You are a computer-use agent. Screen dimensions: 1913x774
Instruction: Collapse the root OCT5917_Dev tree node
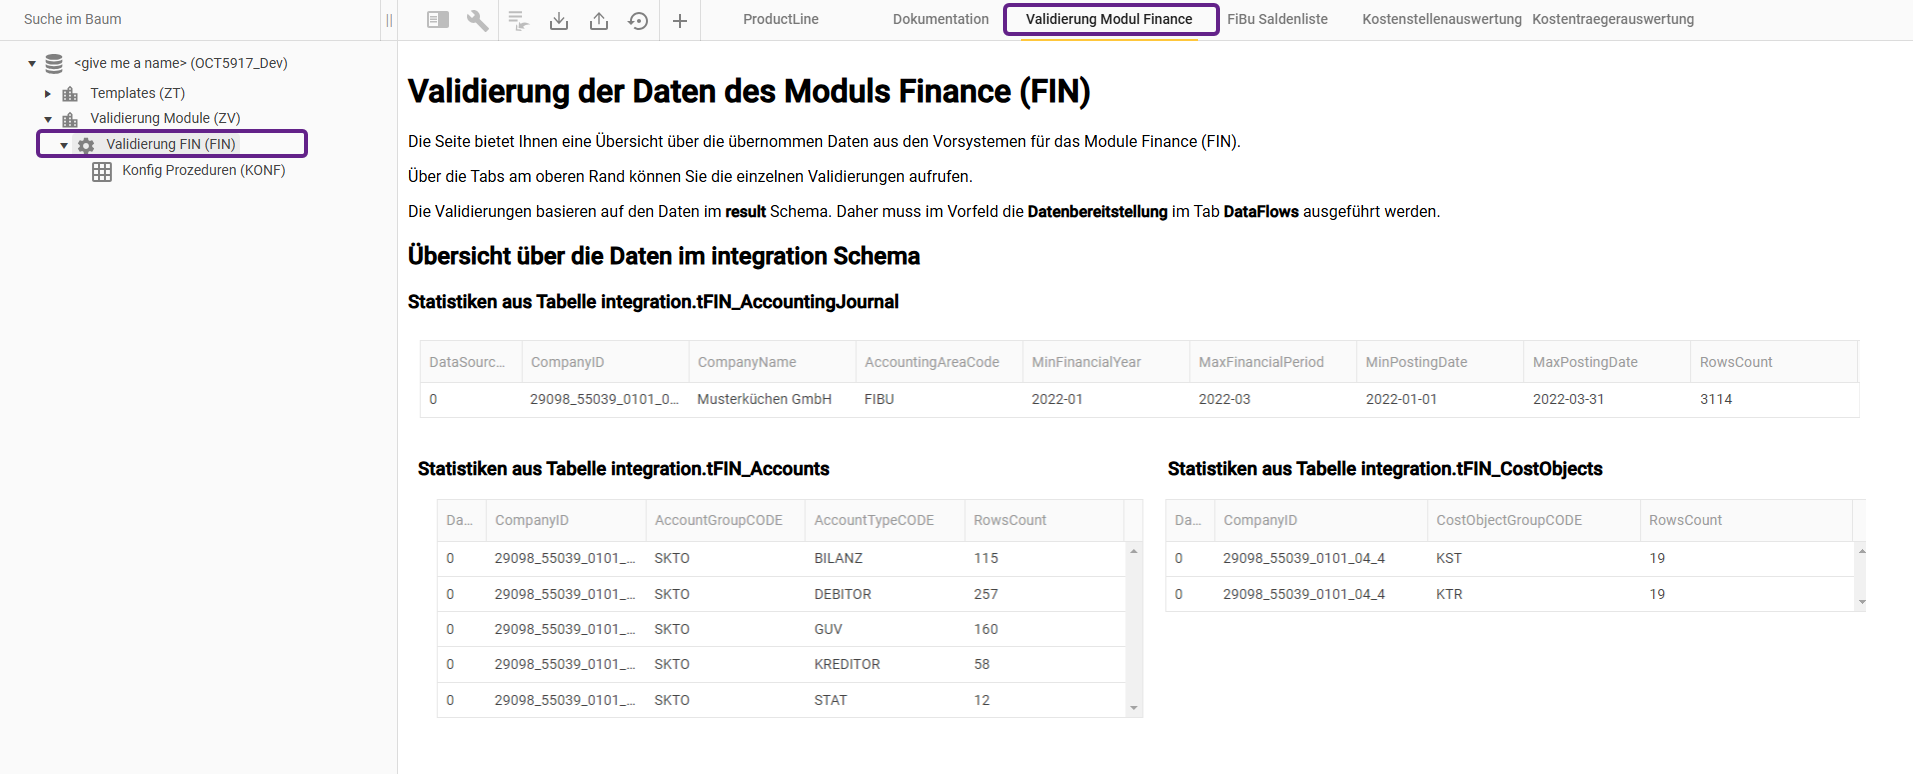point(32,64)
